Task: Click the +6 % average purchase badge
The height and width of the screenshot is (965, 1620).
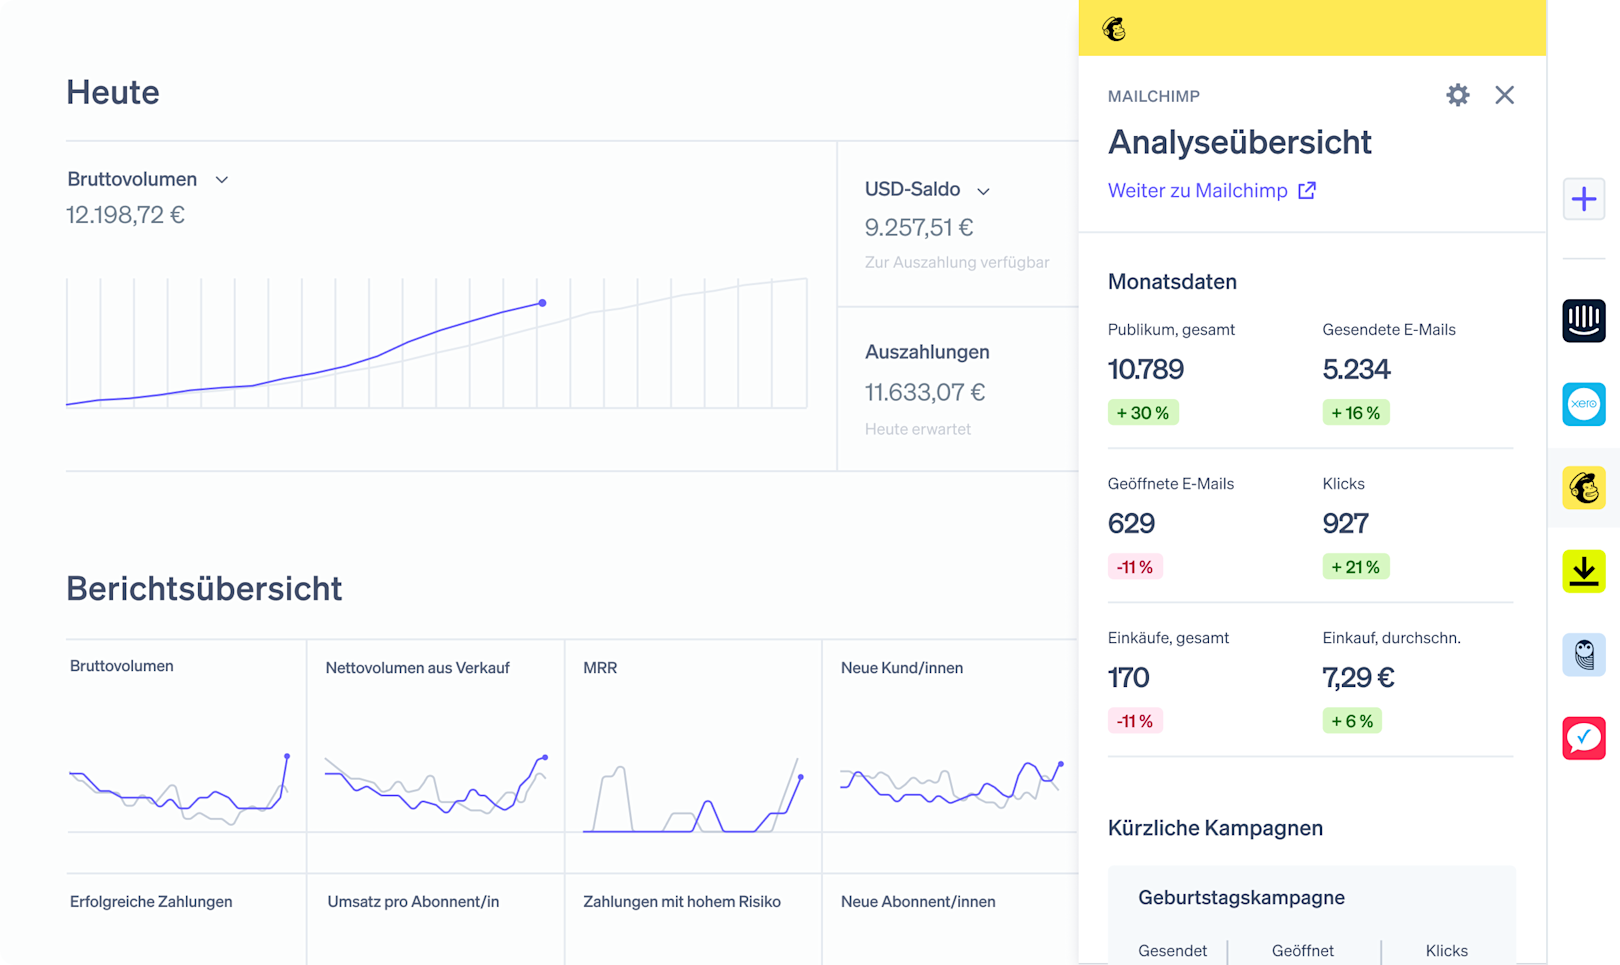Action: pyautogui.click(x=1352, y=721)
